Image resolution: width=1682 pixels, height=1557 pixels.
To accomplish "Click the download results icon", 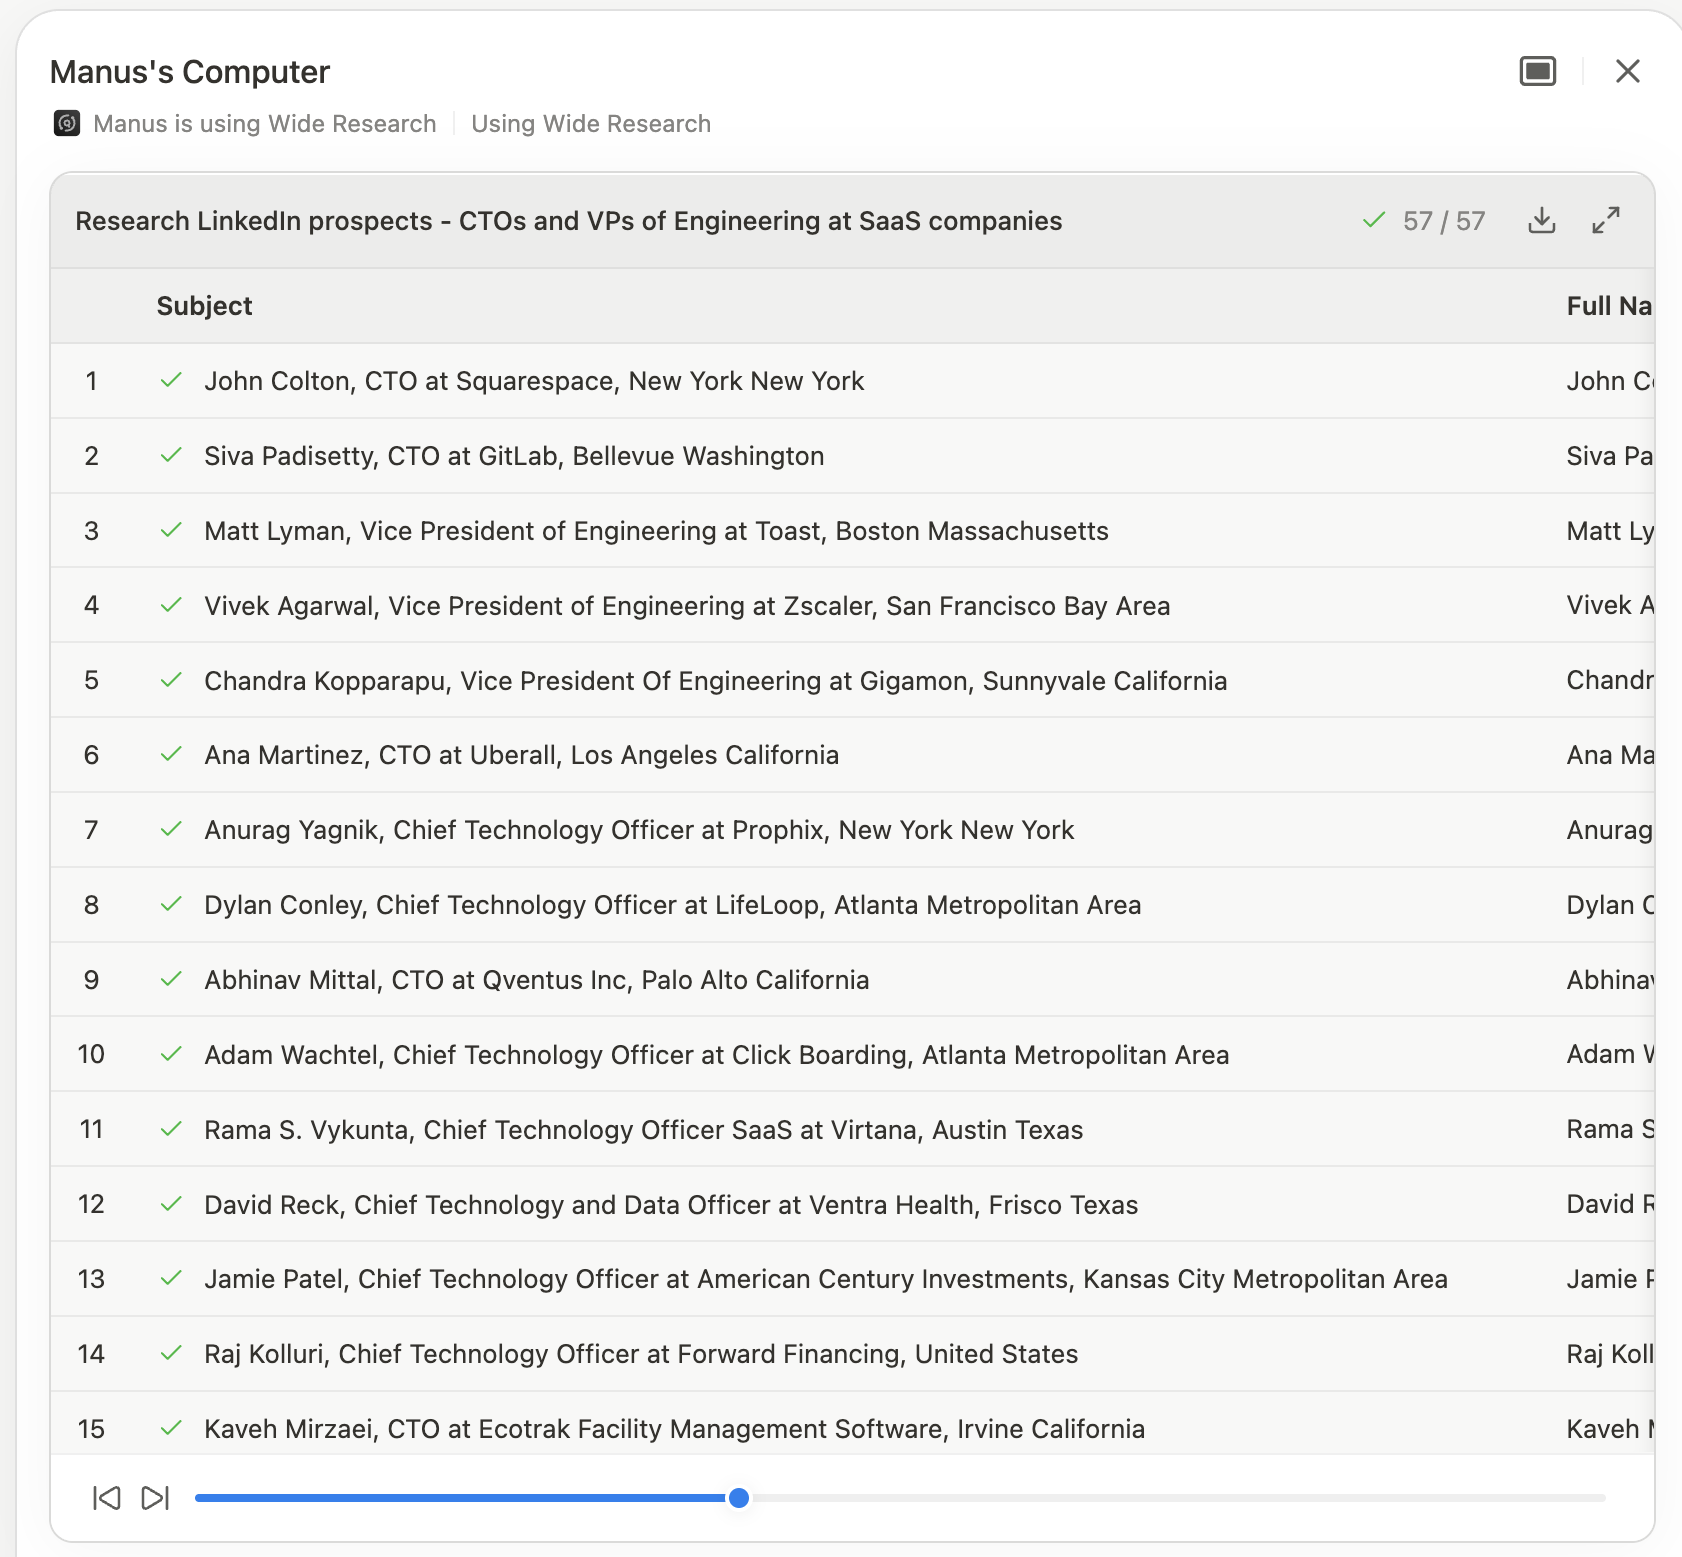I will click(1542, 220).
